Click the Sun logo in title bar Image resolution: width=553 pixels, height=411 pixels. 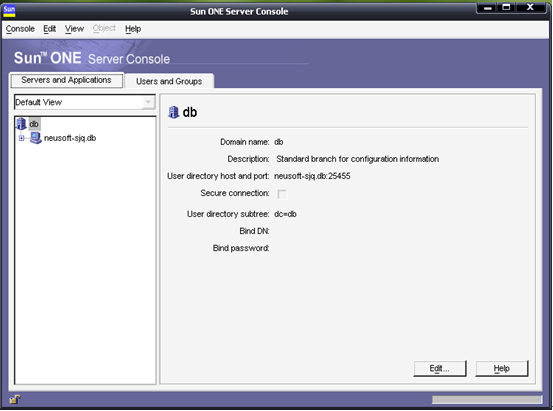9,10
